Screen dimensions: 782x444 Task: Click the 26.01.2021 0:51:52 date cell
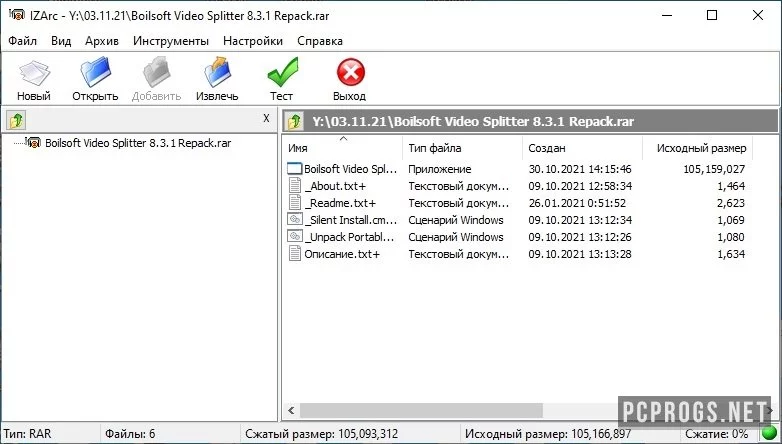point(577,203)
